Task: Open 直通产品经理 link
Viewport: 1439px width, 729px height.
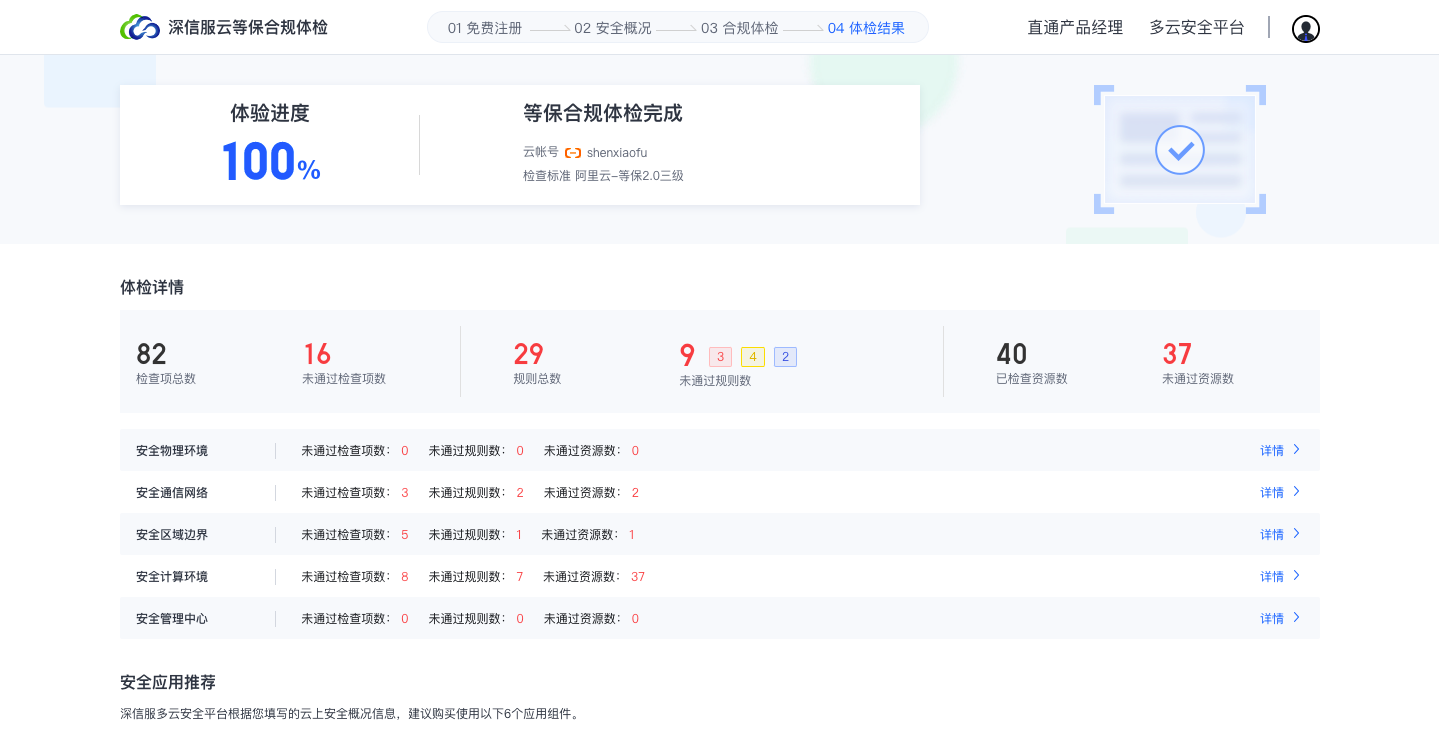Action: point(1075,28)
